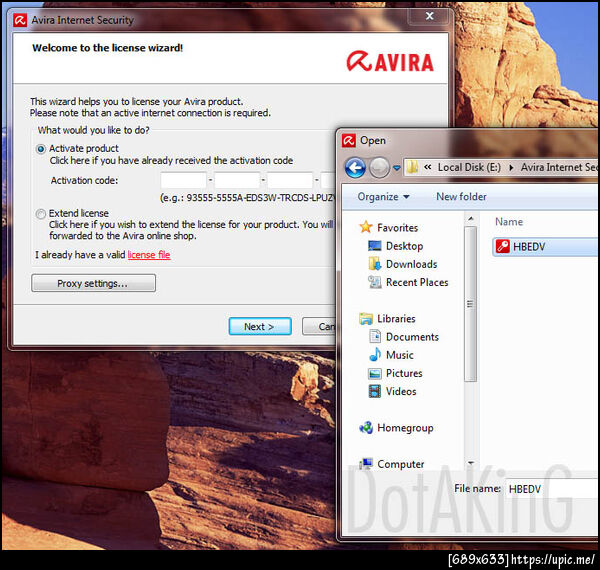Click third Activation code field
Viewport: 600px width, 570px height.
point(290,180)
